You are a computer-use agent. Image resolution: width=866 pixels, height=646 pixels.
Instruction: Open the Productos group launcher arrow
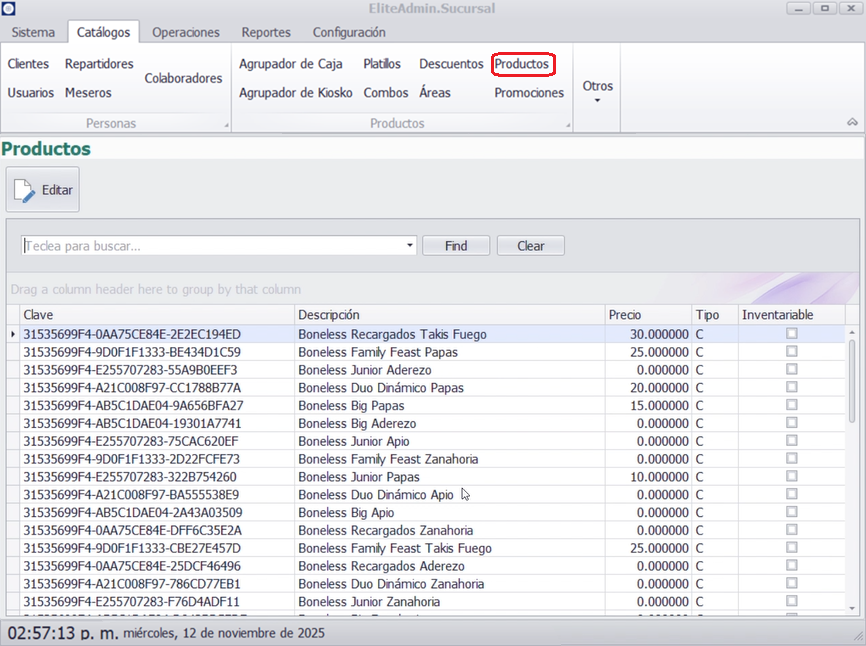[568, 125]
